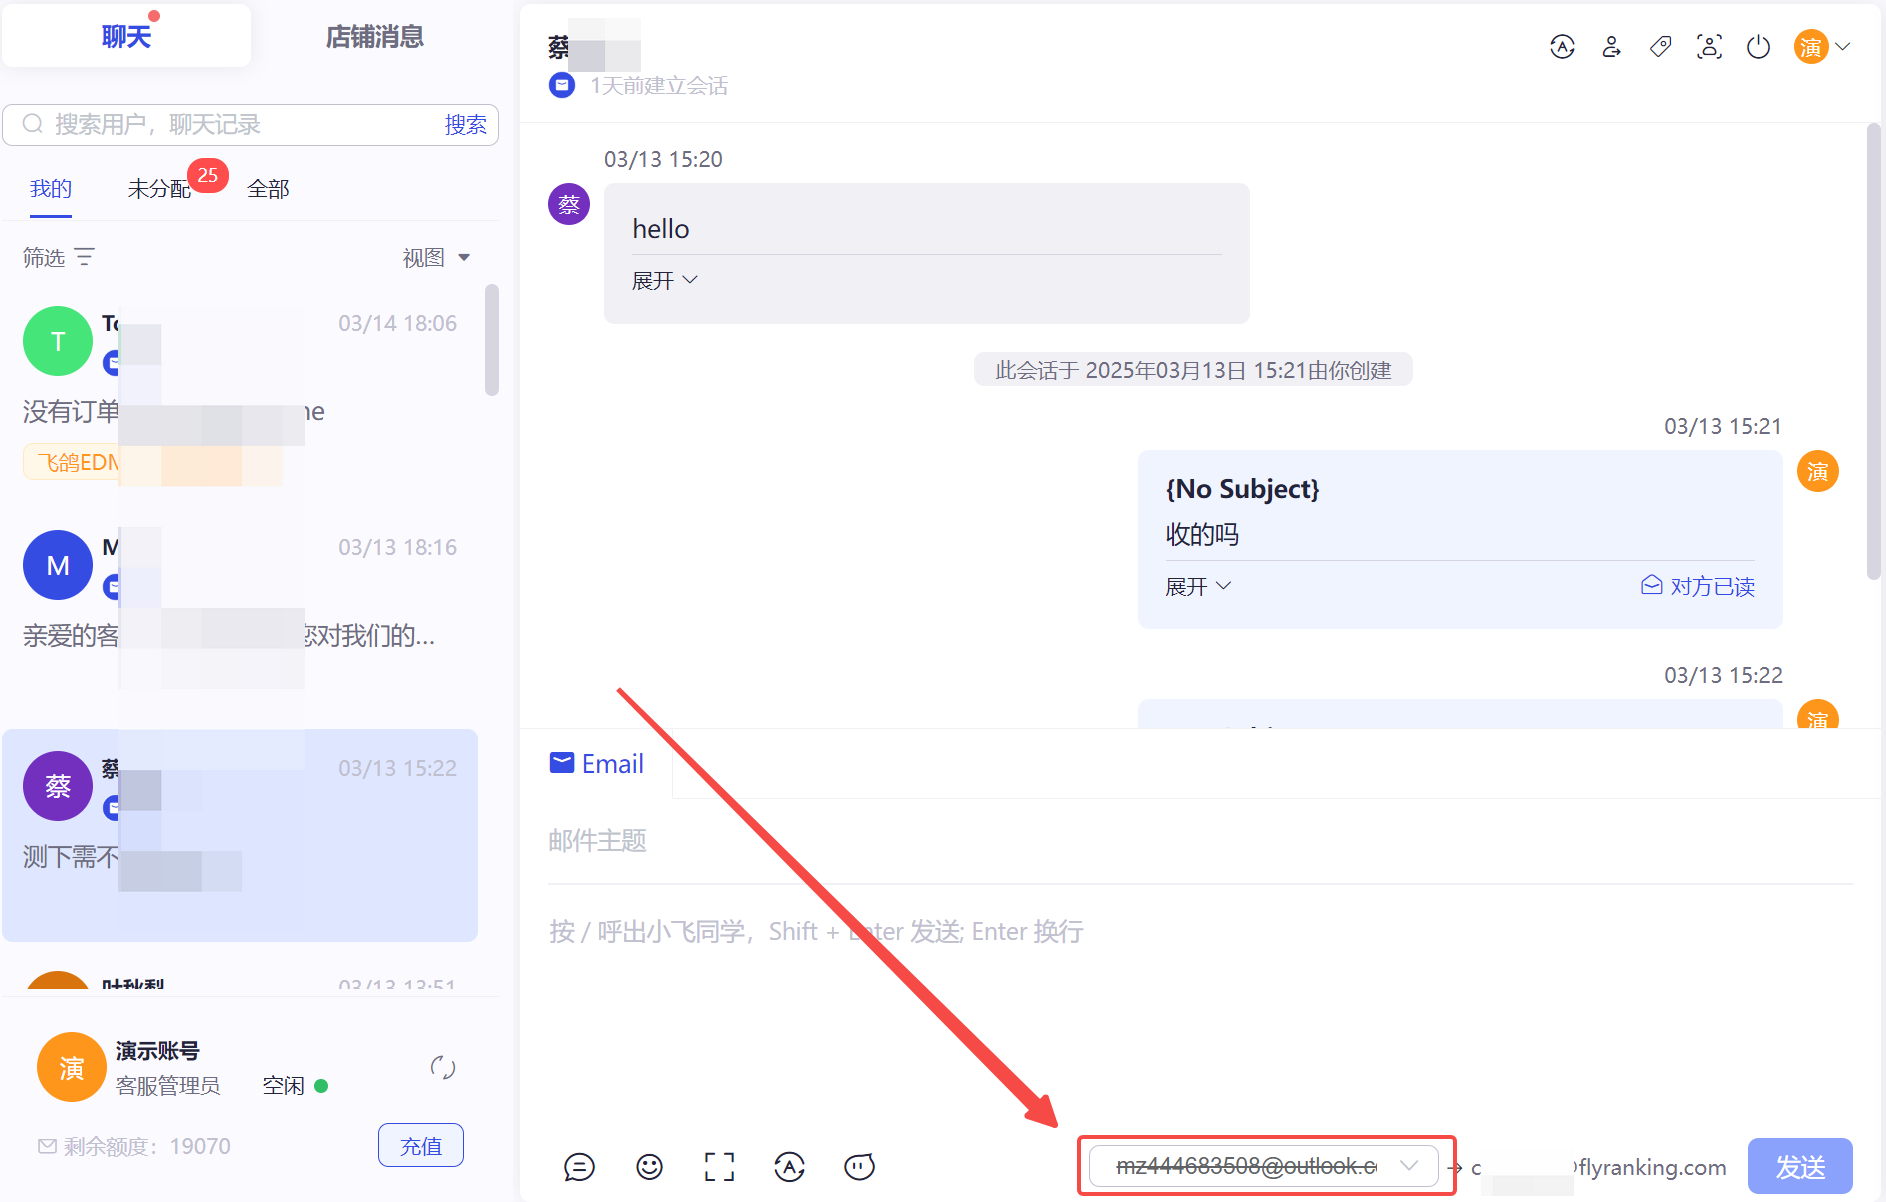
Task: Click the {No Subject} message title
Action: pos(1242,488)
